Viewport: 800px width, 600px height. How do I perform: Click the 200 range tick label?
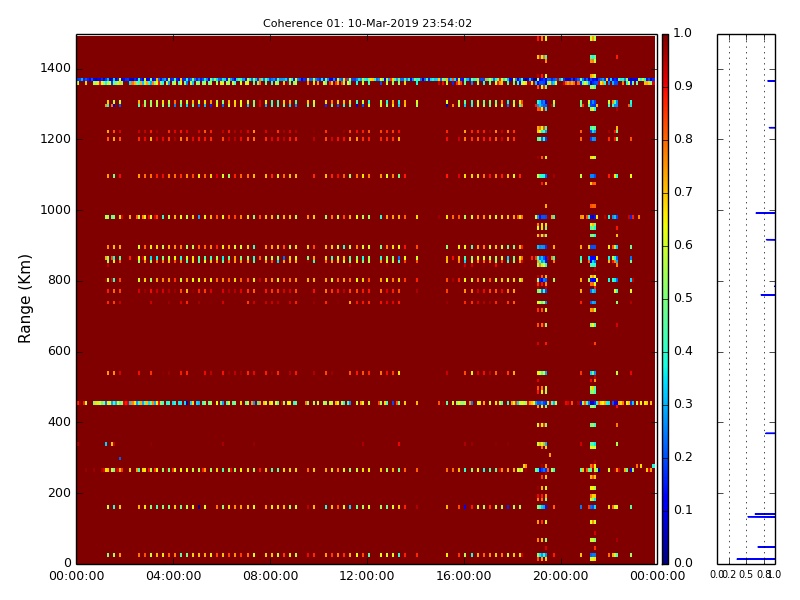pyautogui.click(x=59, y=493)
